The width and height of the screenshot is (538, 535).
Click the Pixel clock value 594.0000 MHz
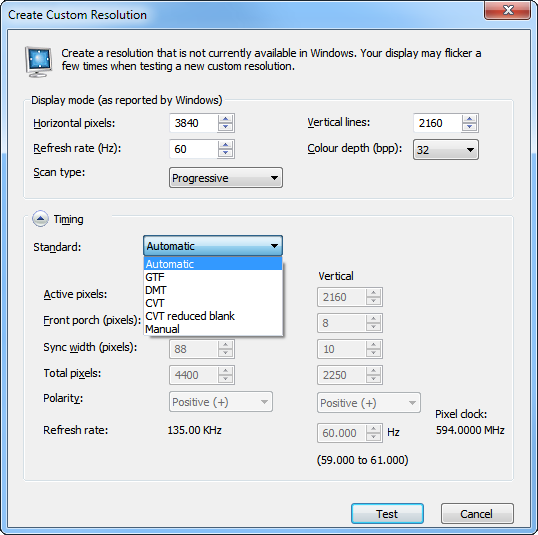470,430
